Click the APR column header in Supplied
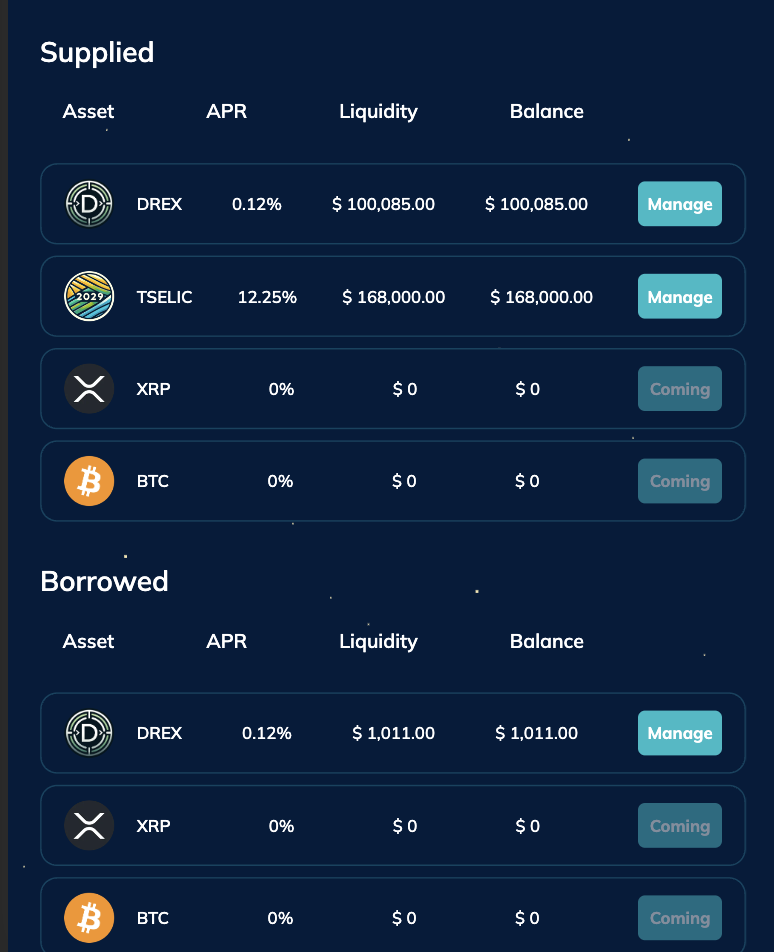This screenshot has width=774, height=952. 226,111
